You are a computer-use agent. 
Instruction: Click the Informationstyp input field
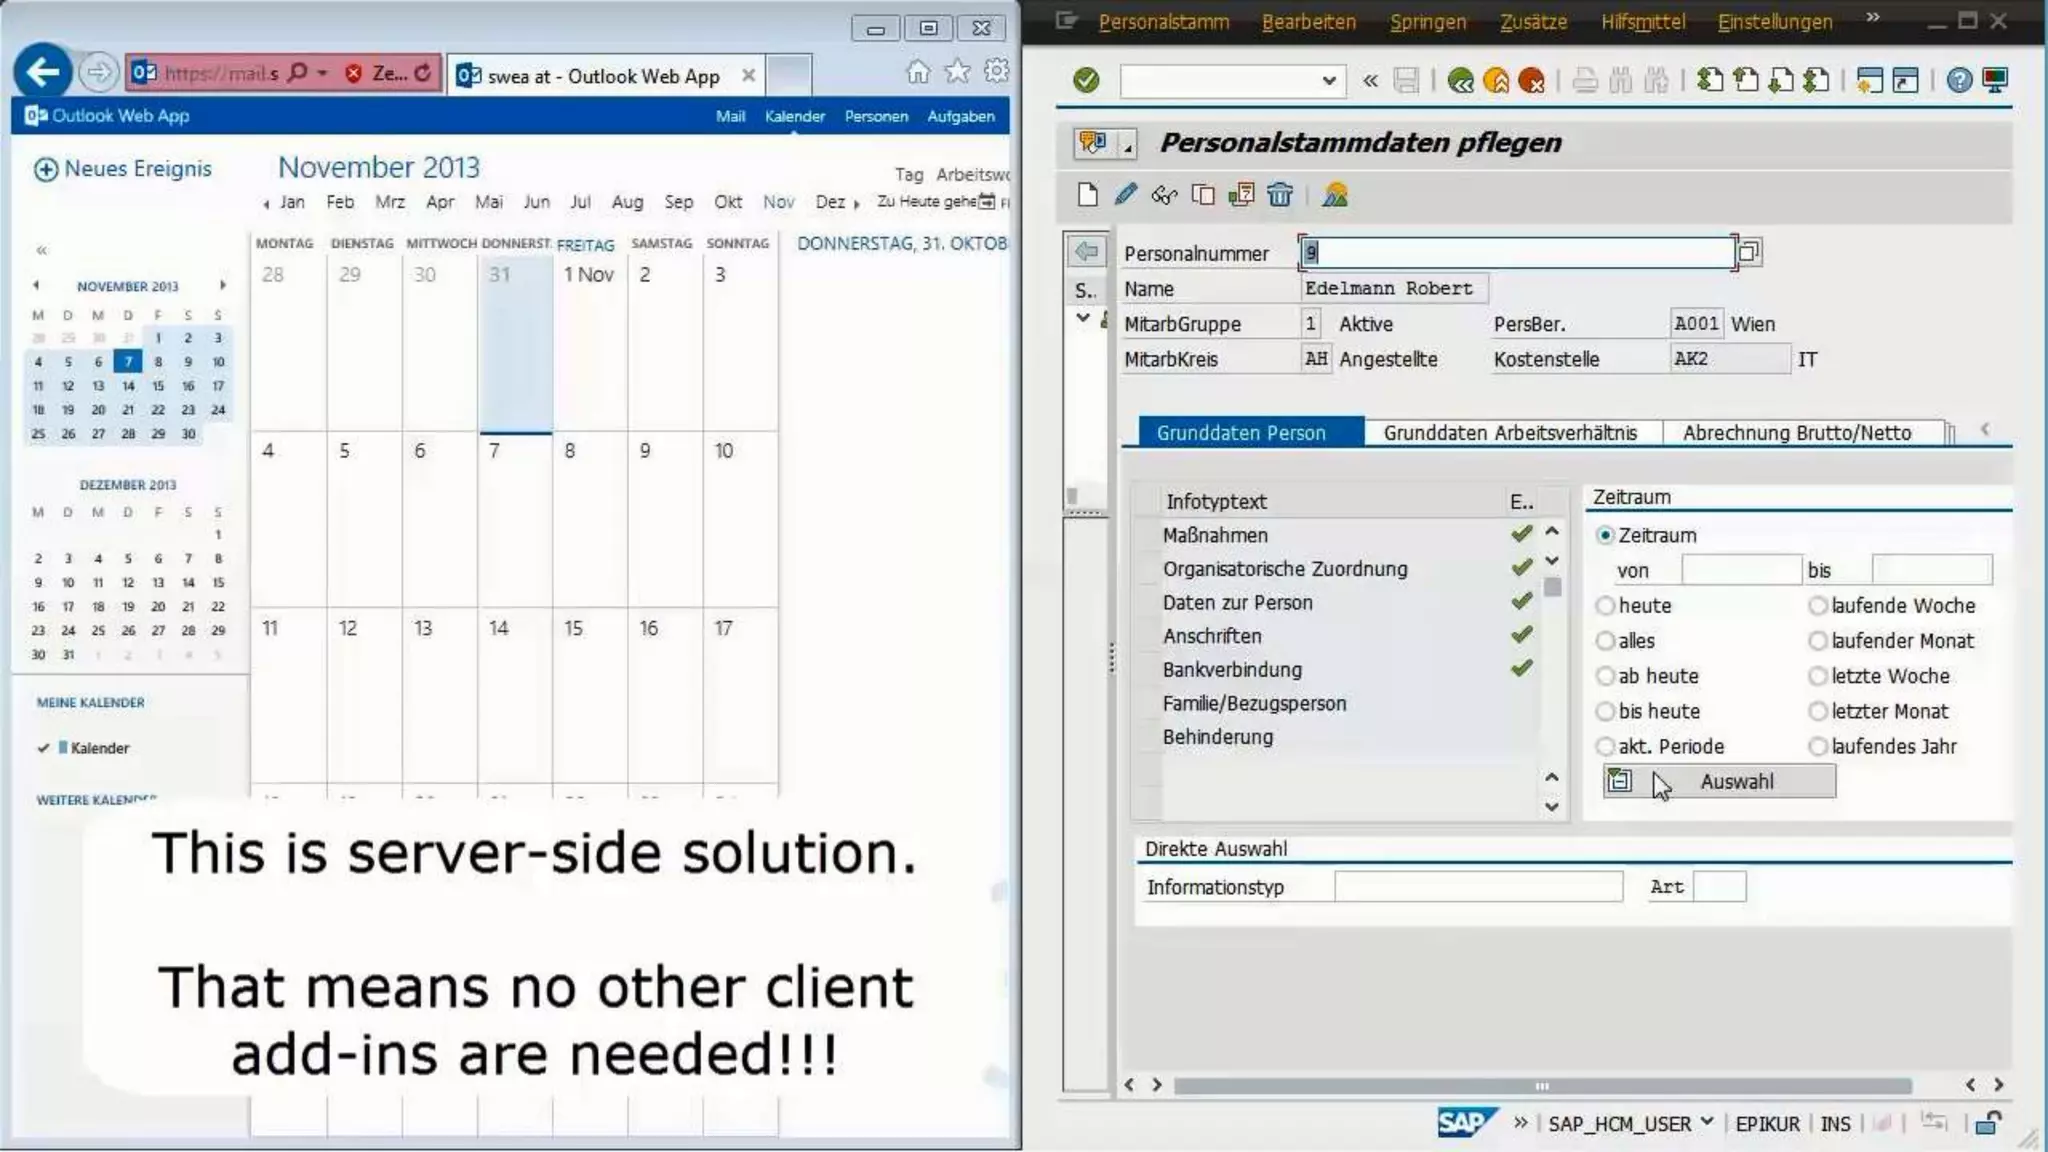point(1478,887)
